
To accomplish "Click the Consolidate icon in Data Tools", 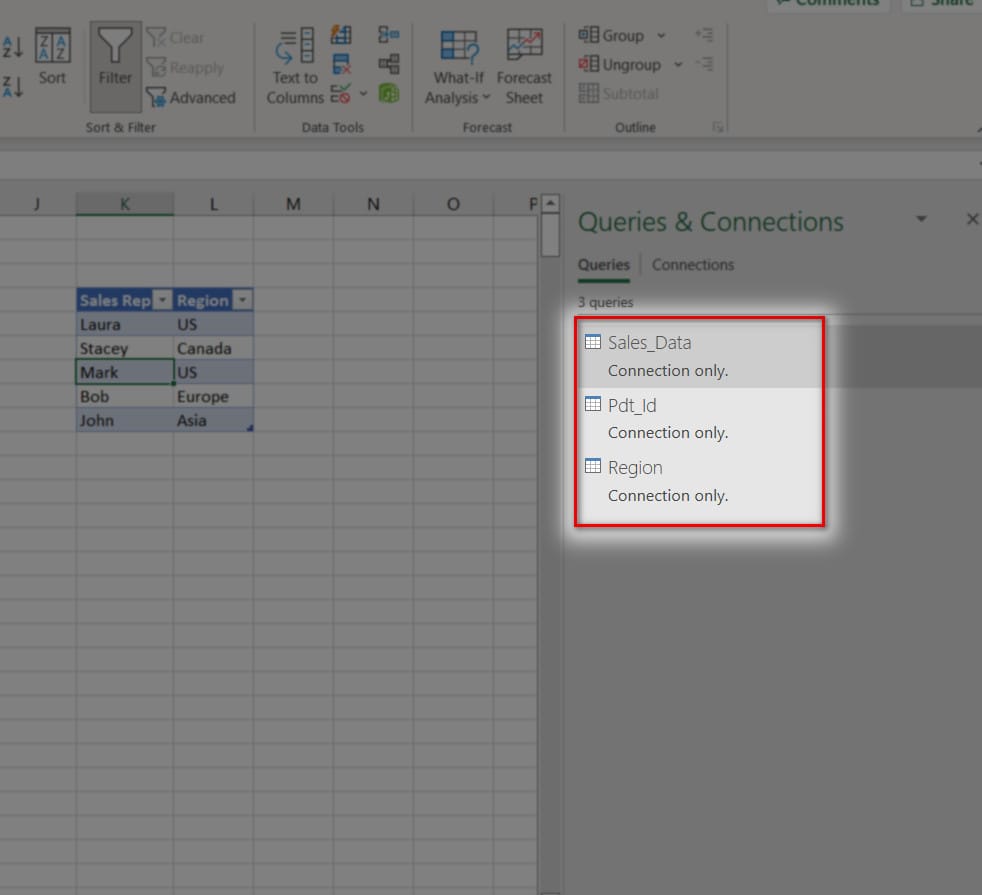I will pyautogui.click(x=388, y=35).
